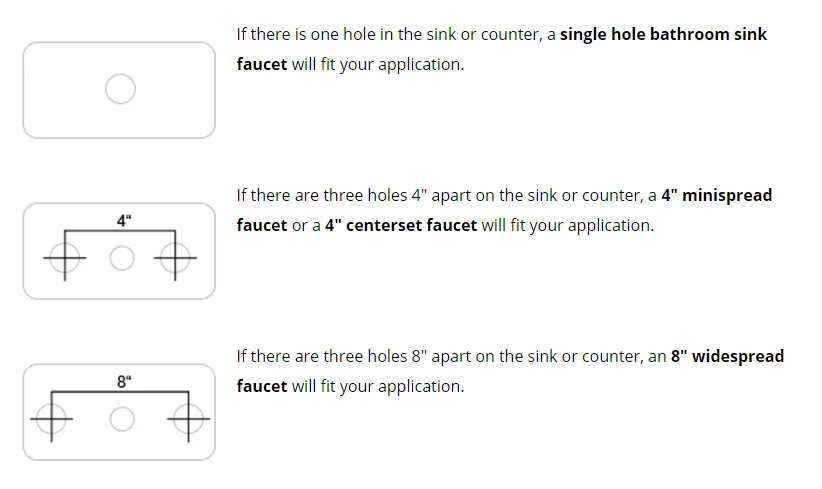The height and width of the screenshot is (489, 822).
Task: Click the center hole in the single-hole diagram
Action: (119, 89)
